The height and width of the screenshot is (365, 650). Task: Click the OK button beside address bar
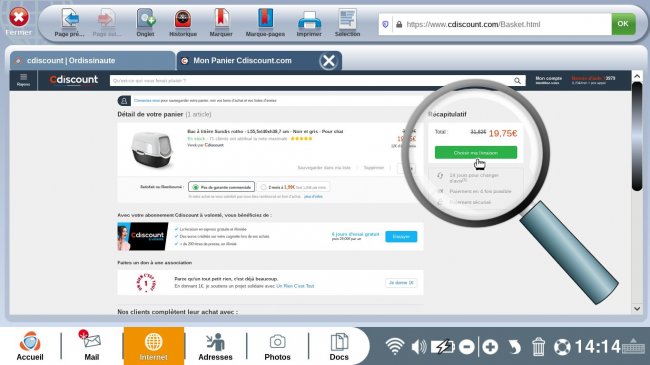click(x=623, y=24)
